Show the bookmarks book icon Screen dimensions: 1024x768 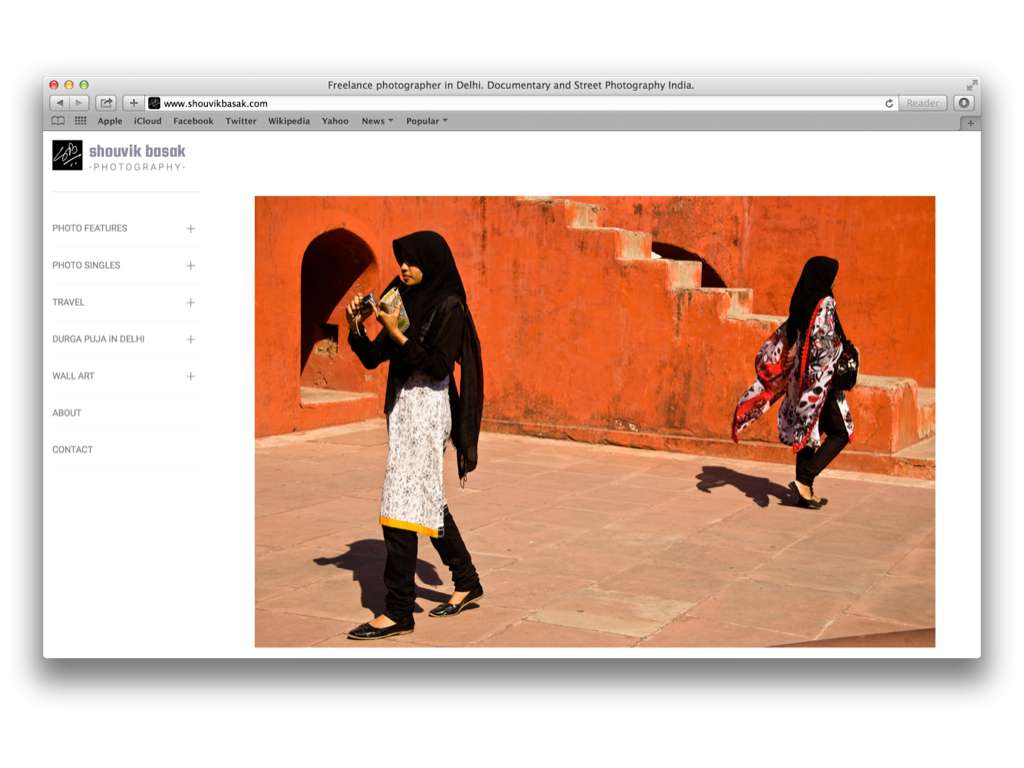(x=58, y=121)
